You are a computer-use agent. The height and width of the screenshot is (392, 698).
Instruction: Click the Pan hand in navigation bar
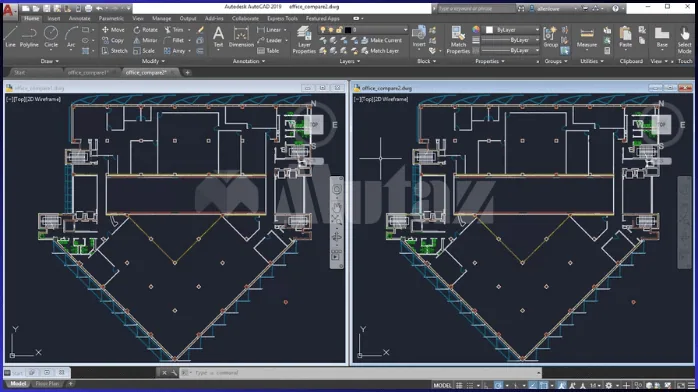337,207
